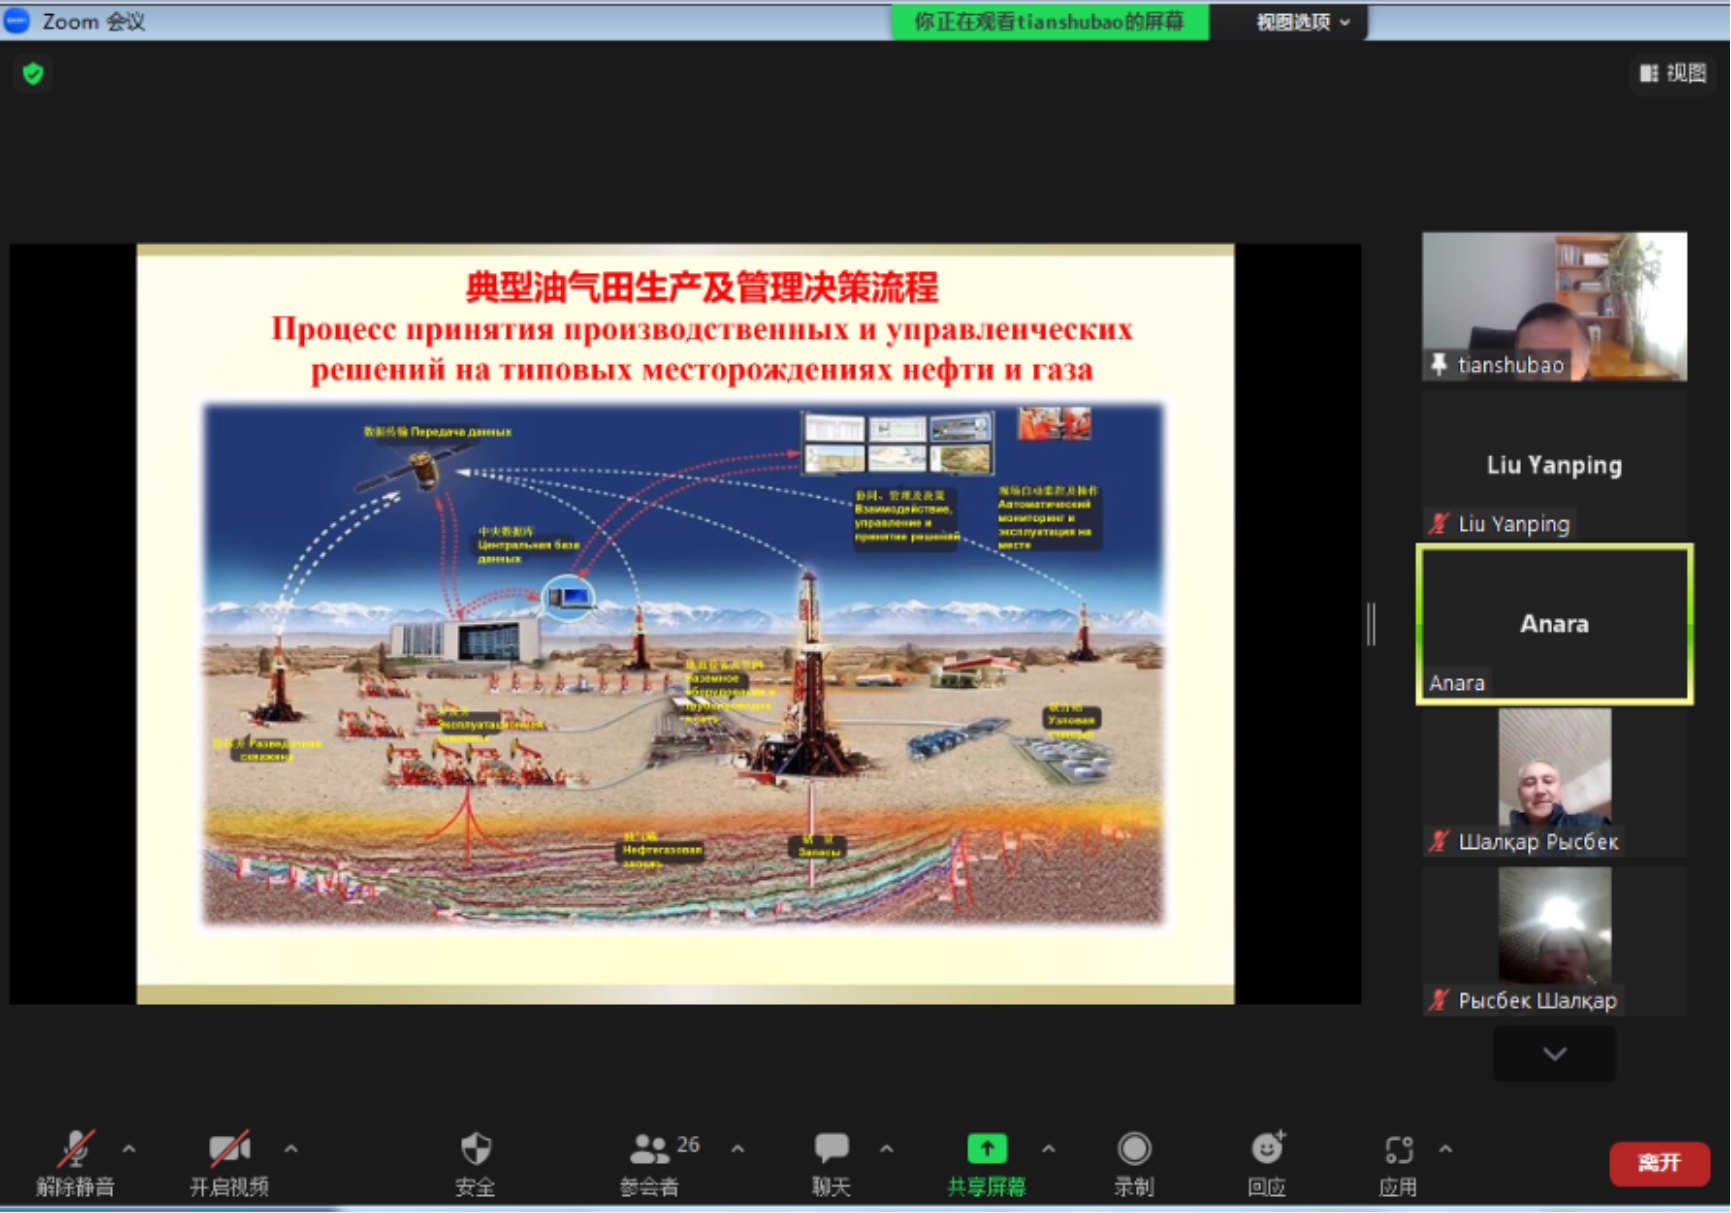Open Reactions (回应) smiley icon
The image size is (1731, 1213).
click(1267, 1150)
